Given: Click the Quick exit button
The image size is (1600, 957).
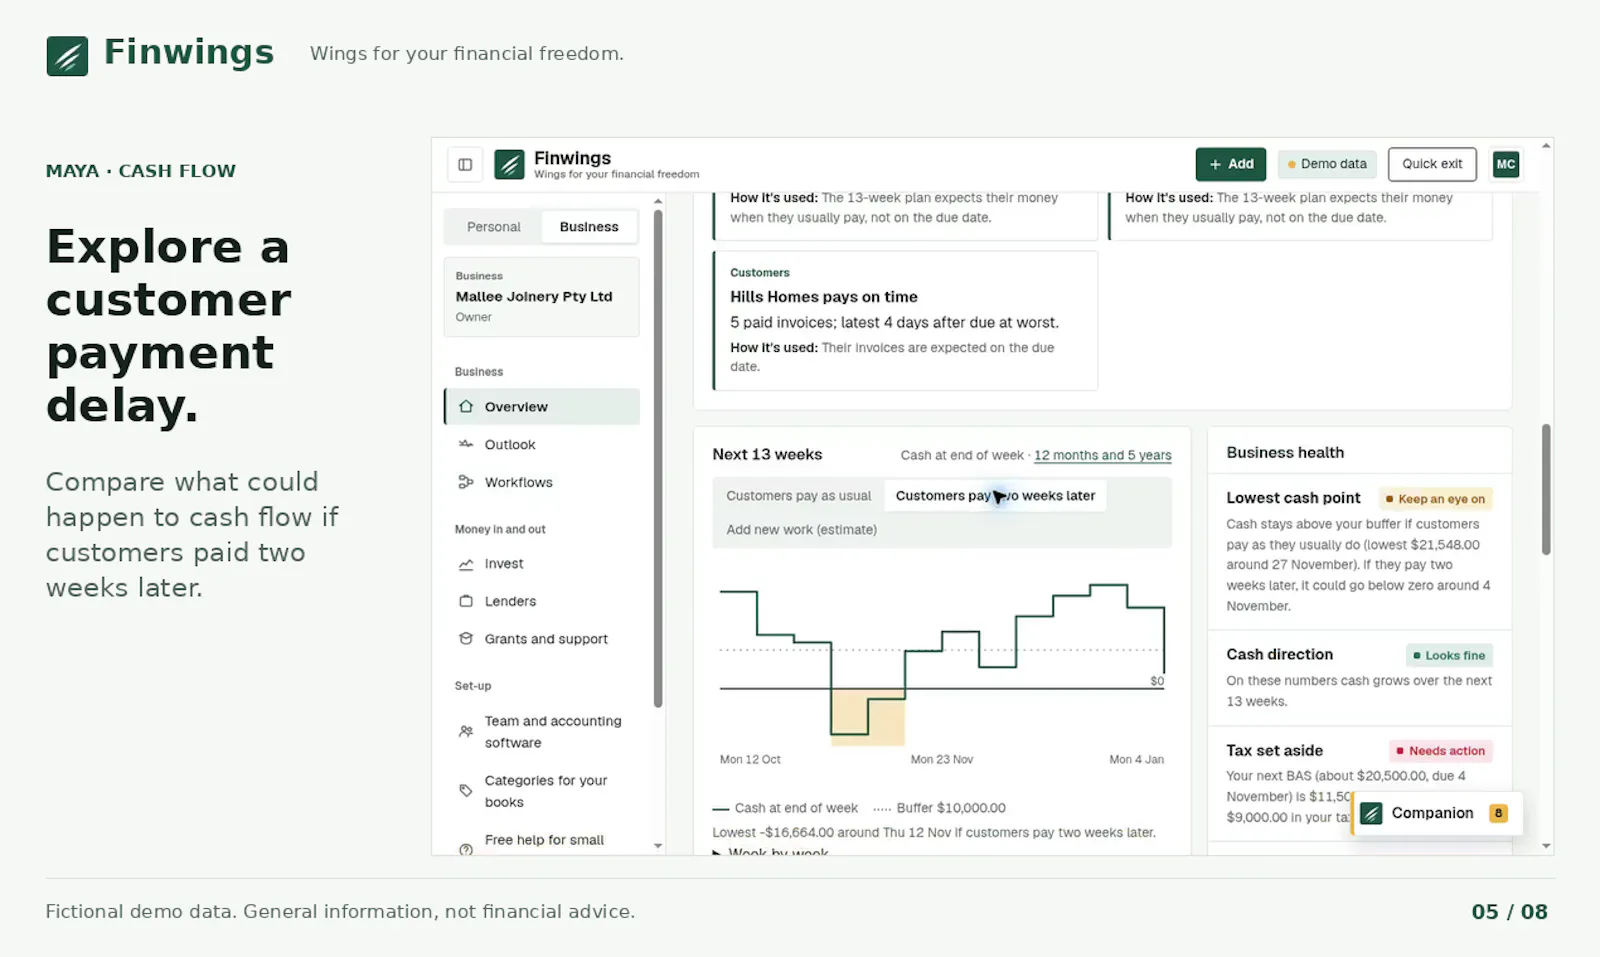Looking at the screenshot, I should 1432,165.
